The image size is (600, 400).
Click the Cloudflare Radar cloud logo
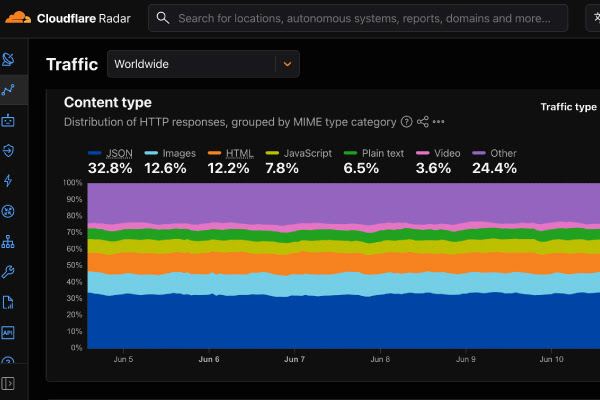(18, 18)
